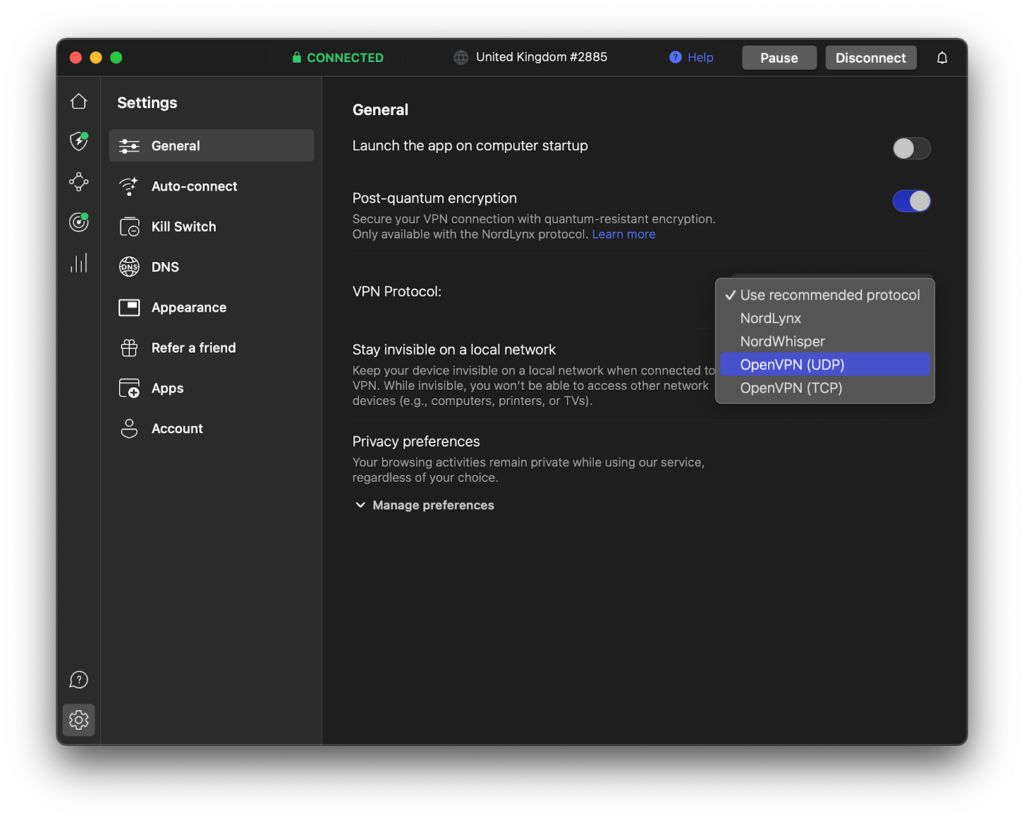1024x820 pixels.
Task: Go to the Home icon in sidebar
Action: 78,101
